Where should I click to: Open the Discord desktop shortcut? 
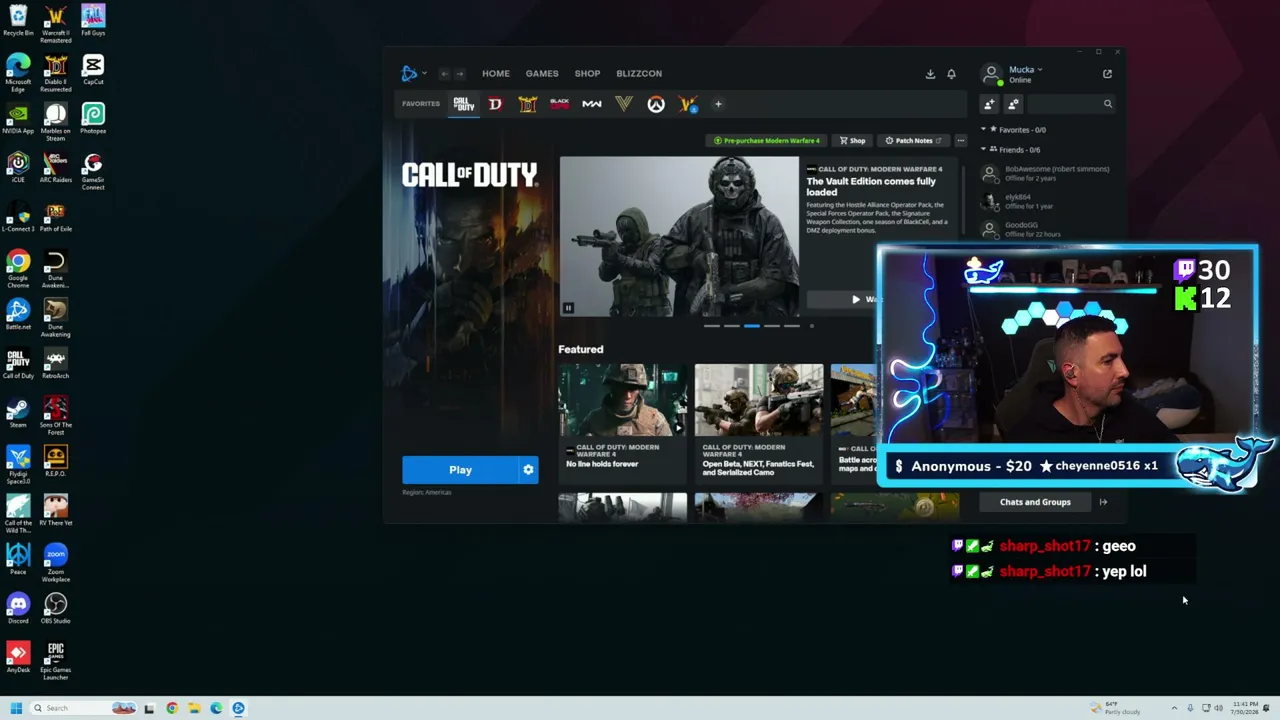(x=18, y=608)
